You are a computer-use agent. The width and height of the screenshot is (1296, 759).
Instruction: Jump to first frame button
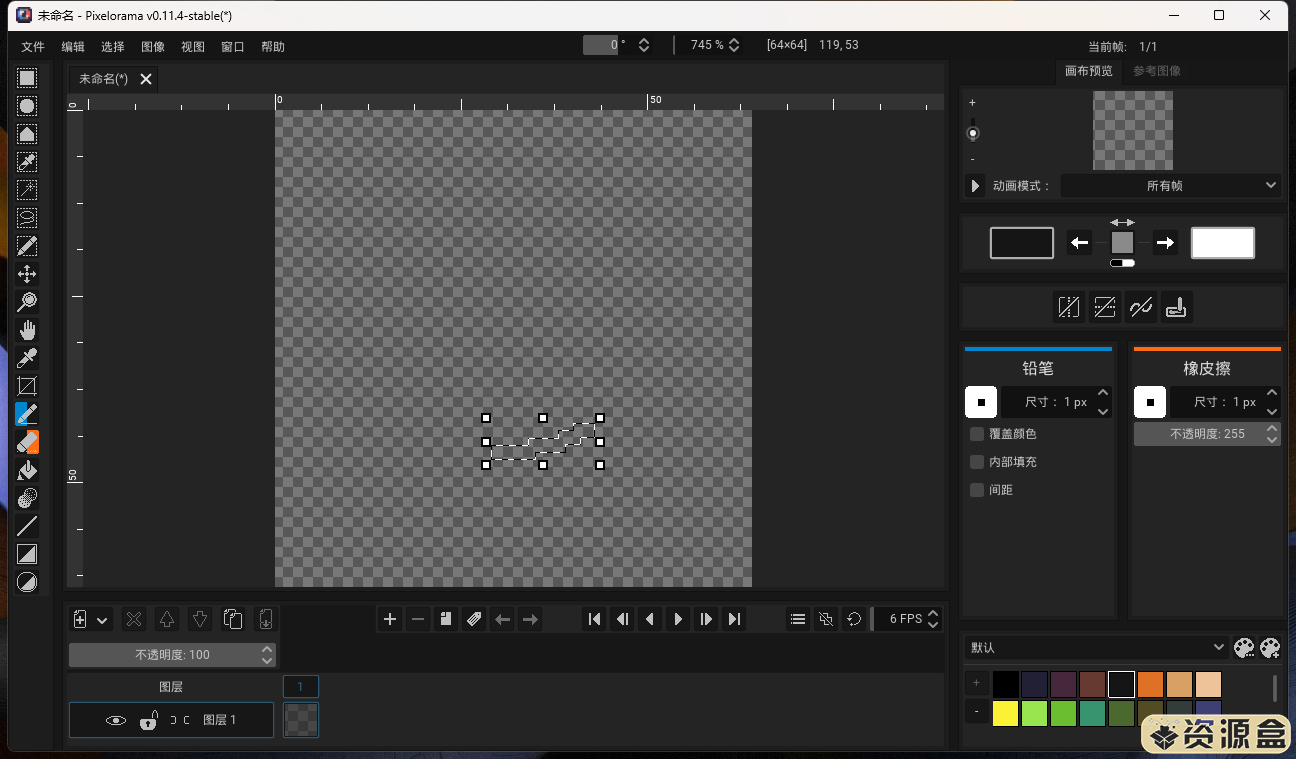click(594, 619)
